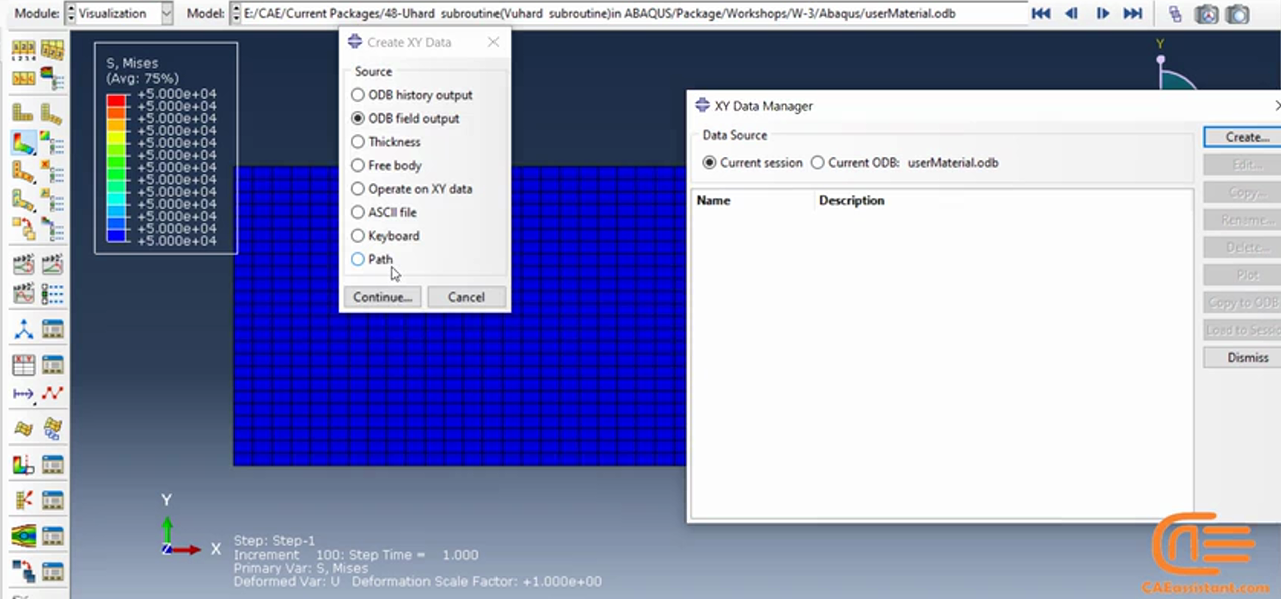Screen dimensions: 1281x599
Task: Jump to first frame
Action: (x=1041, y=13)
